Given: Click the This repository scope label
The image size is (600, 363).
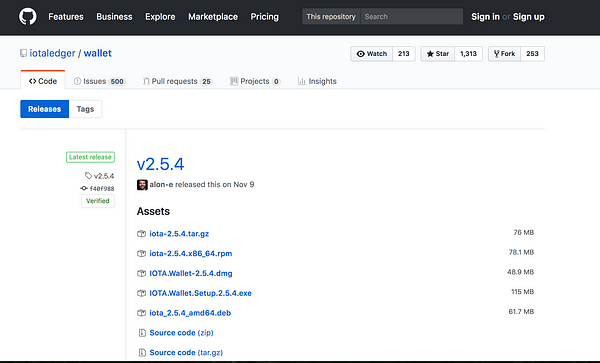Looking at the screenshot, I should (x=331, y=16).
